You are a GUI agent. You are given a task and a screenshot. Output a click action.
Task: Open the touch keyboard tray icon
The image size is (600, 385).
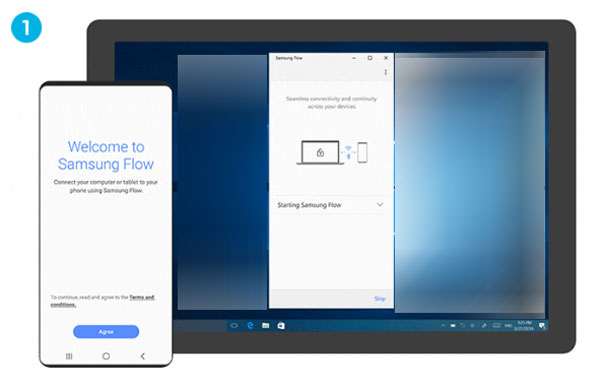click(x=496, y=325)
